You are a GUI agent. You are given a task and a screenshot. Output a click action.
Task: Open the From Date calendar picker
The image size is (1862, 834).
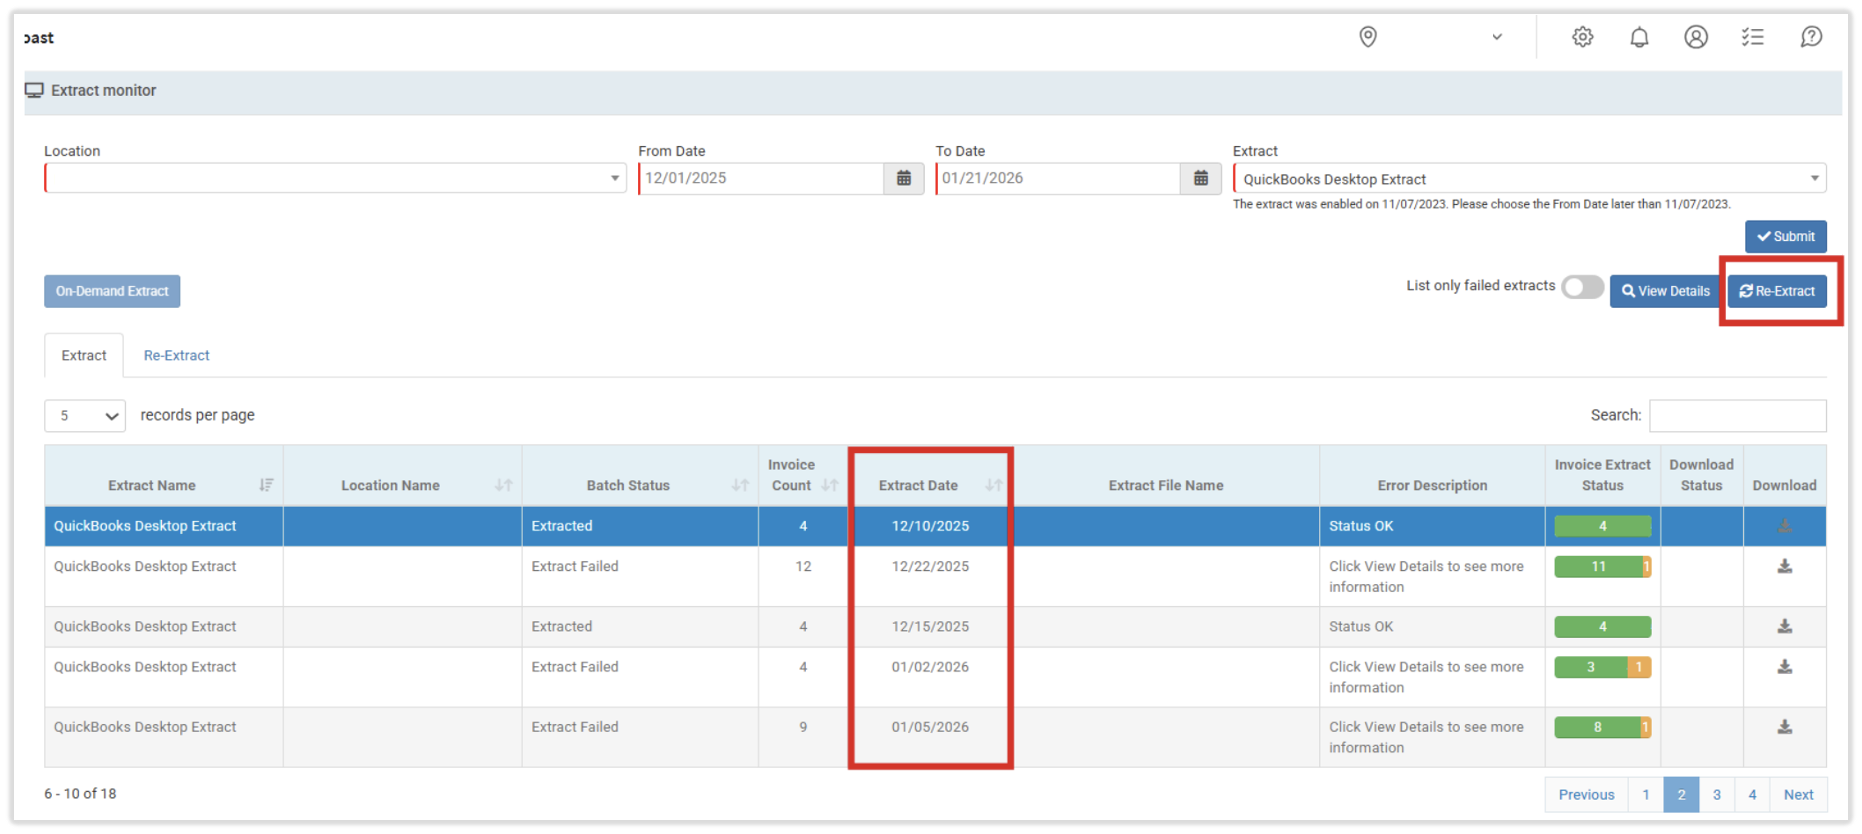(903, 178)
